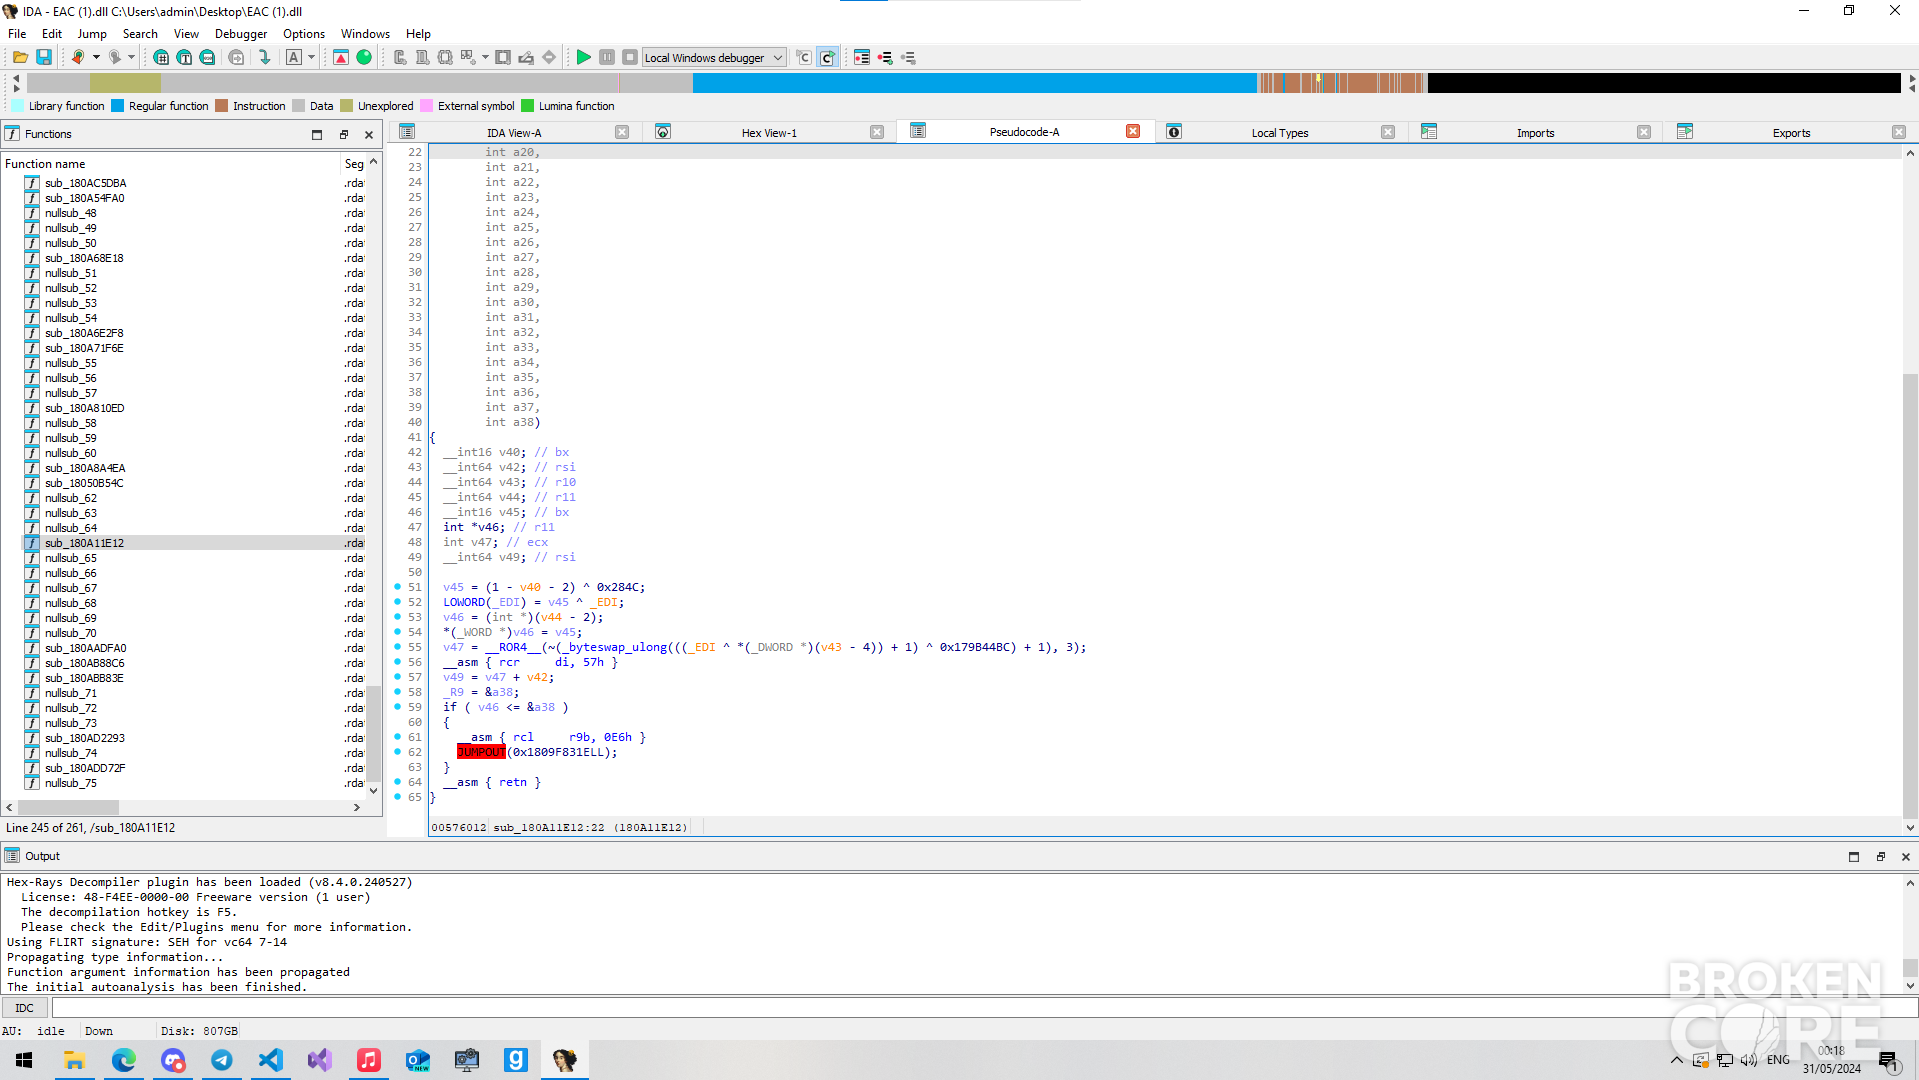Viewport: 1919px width, 1080px height.
Task: Click the gray tracing lines toolbar icon
Action: 908,57
